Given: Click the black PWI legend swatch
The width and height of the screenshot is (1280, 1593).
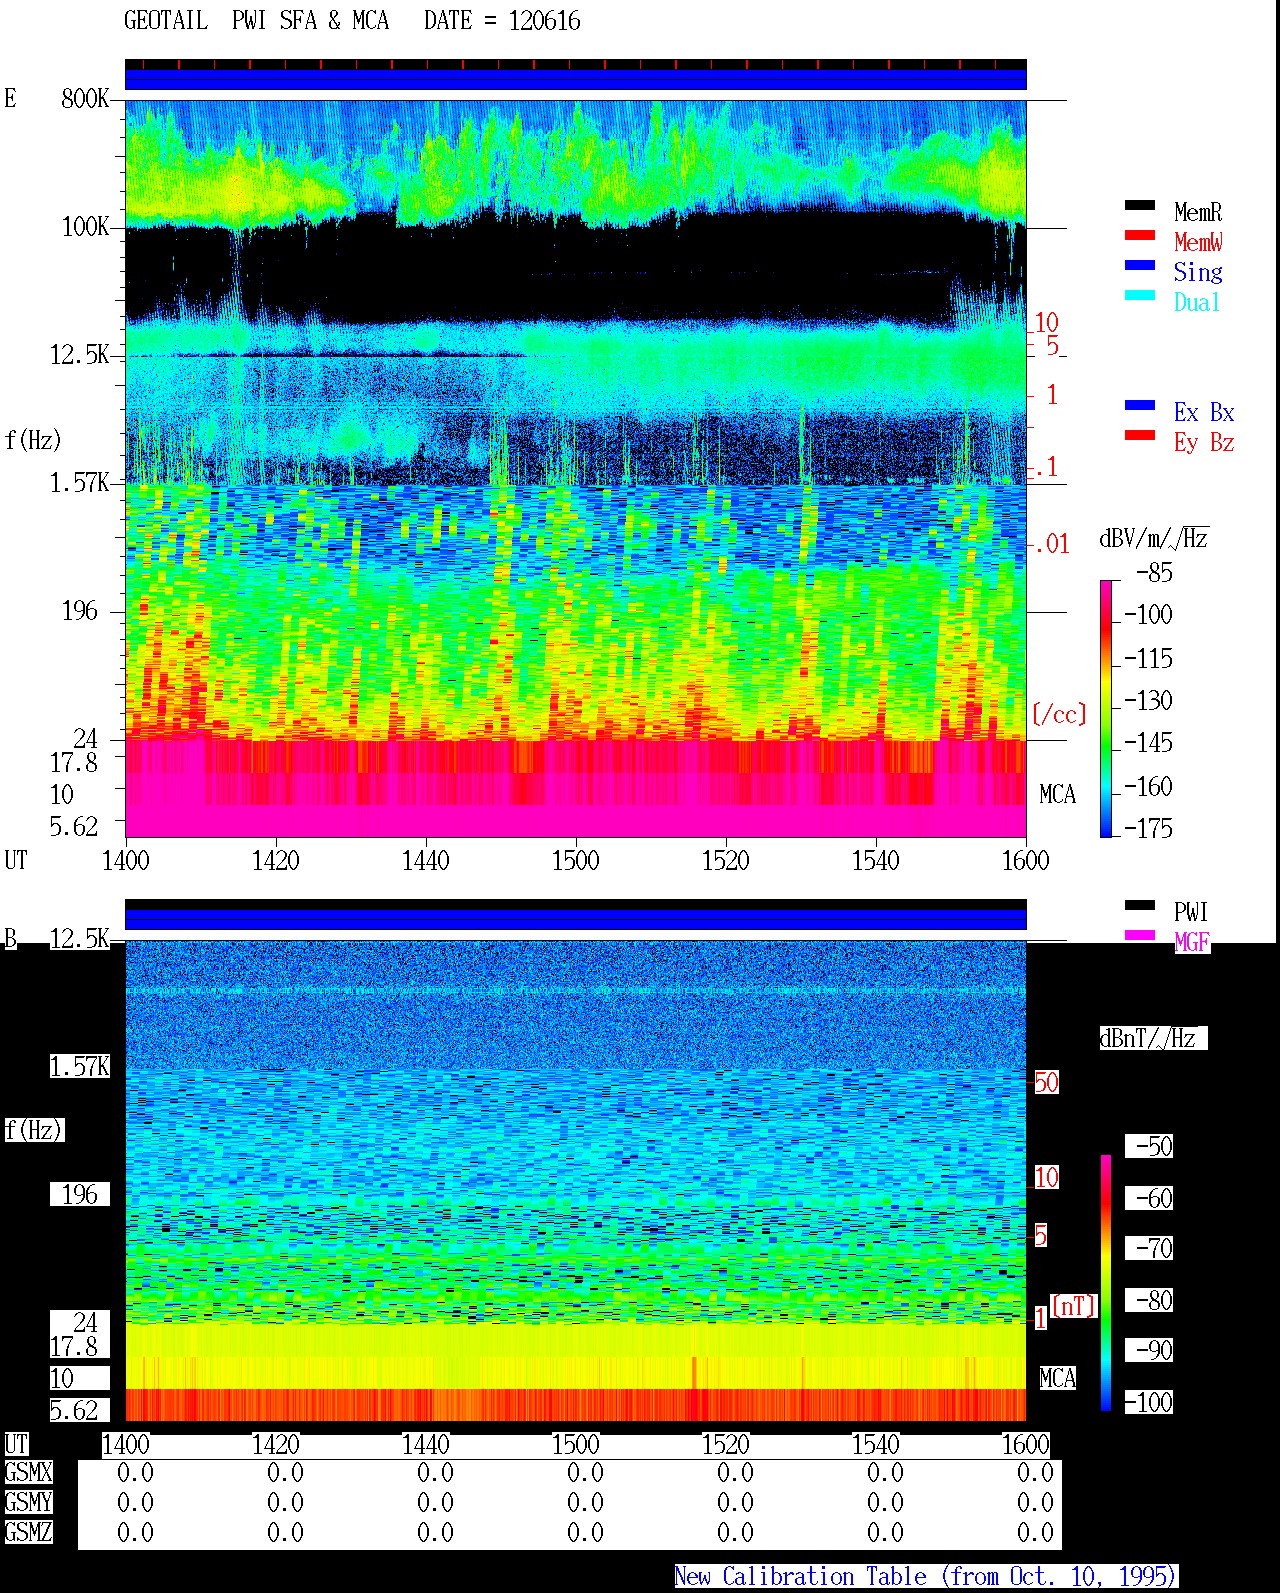Looking at the screenshot, I should point(1140,906).
